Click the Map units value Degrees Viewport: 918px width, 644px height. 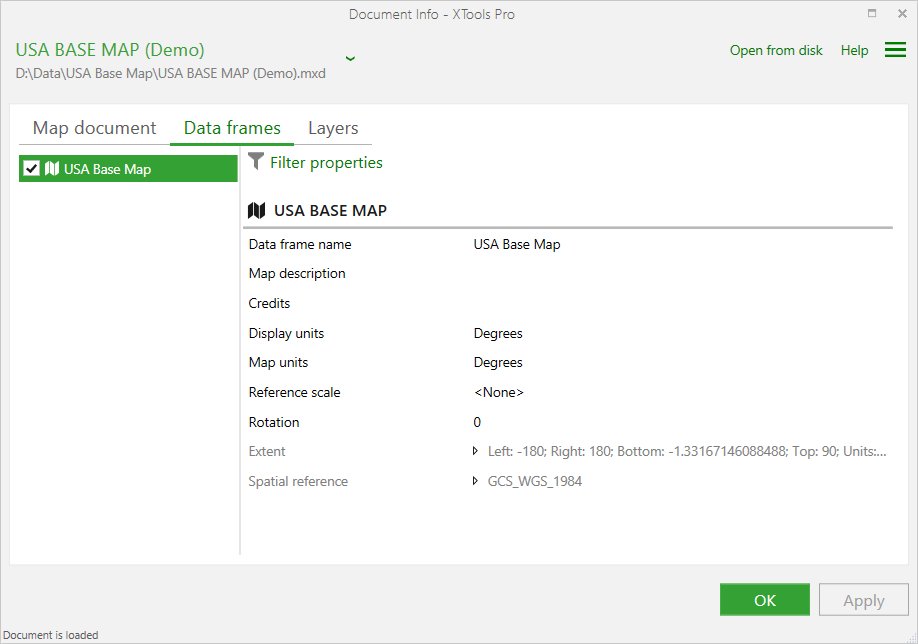[x=498, y=362]
